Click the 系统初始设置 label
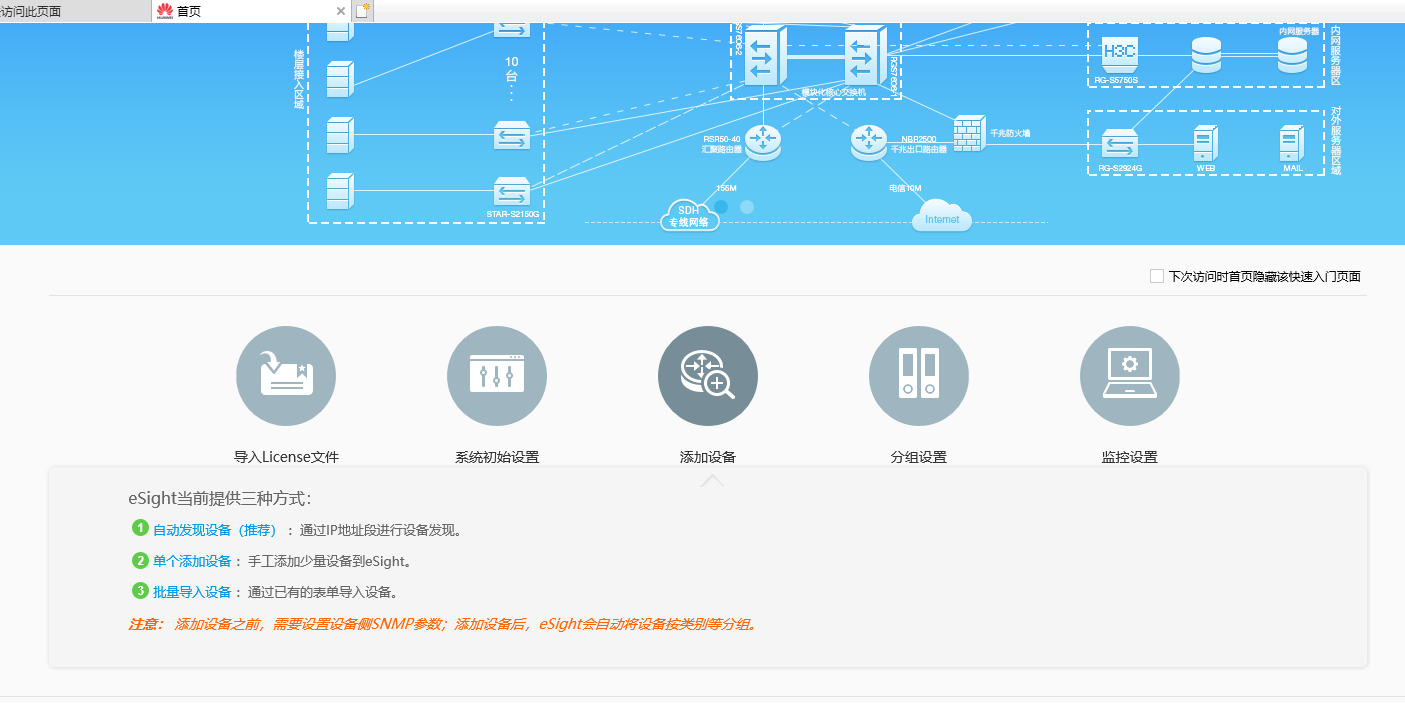This screenshot has width=1405, height=703. 497,457
